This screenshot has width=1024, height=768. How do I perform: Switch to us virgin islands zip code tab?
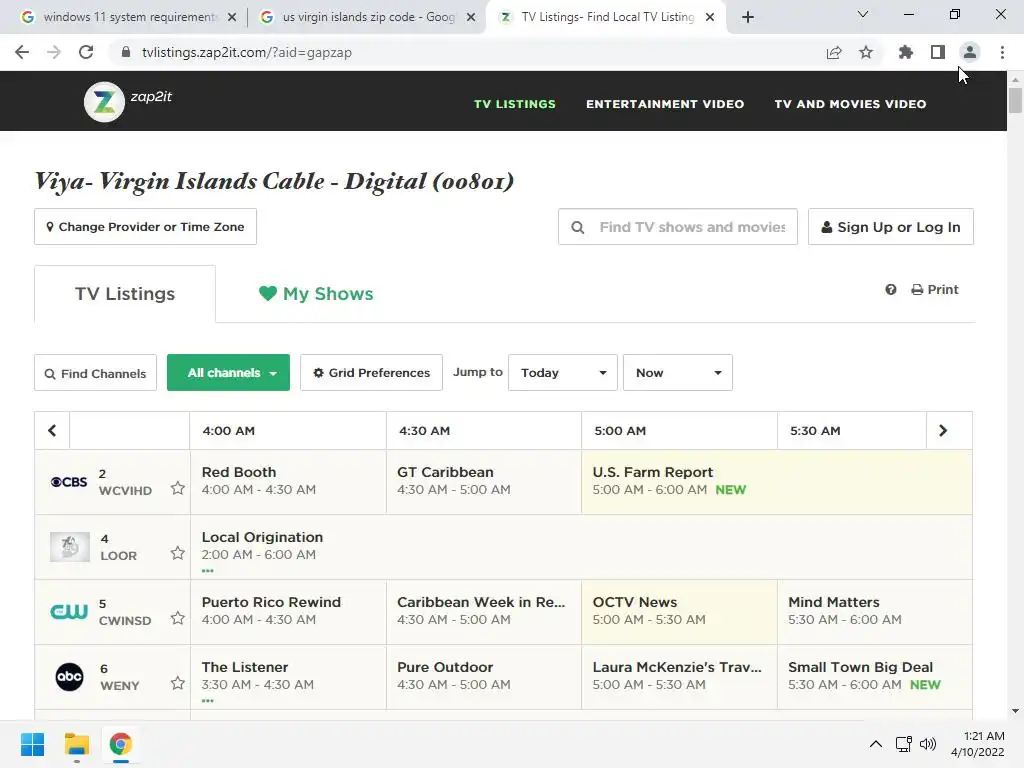pos(368,17)
